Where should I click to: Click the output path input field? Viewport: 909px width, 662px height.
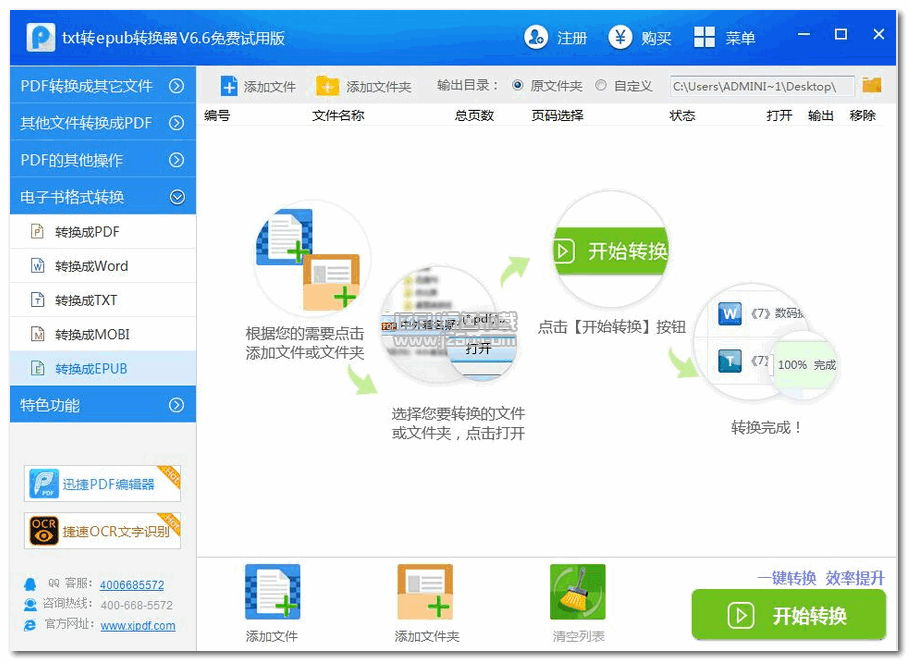tap(762, 86)
